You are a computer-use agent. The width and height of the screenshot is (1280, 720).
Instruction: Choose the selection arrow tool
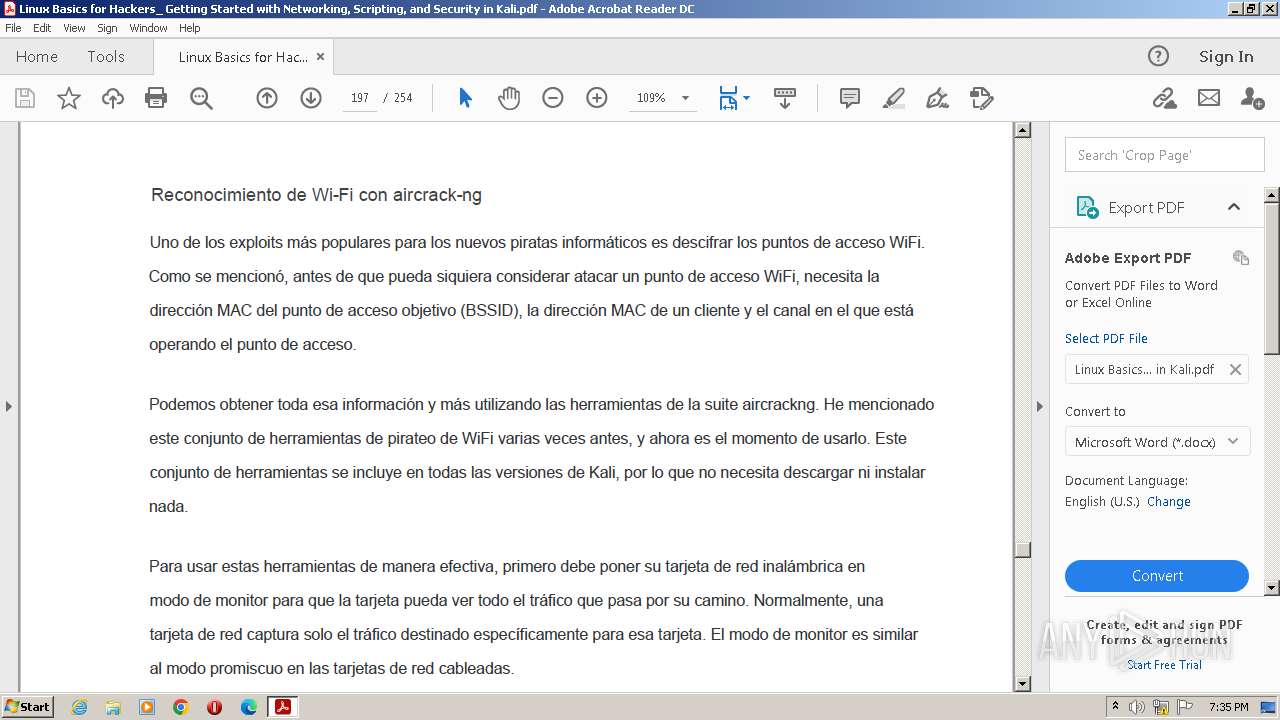pos(465,98)
